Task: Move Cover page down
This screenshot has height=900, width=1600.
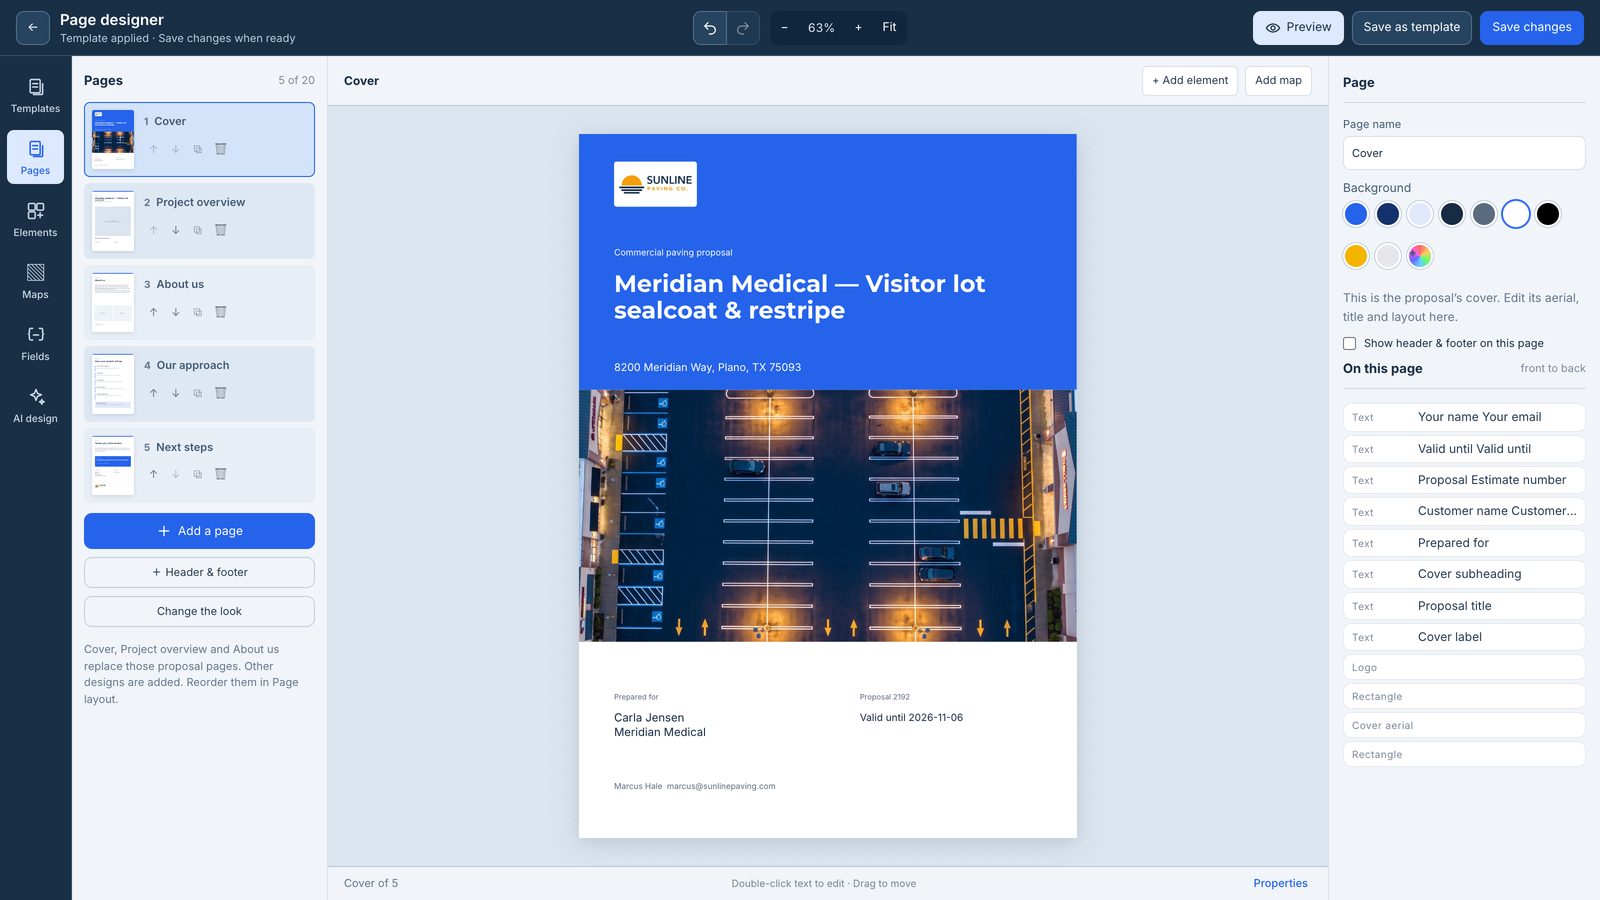Action: tap(176, 149)
